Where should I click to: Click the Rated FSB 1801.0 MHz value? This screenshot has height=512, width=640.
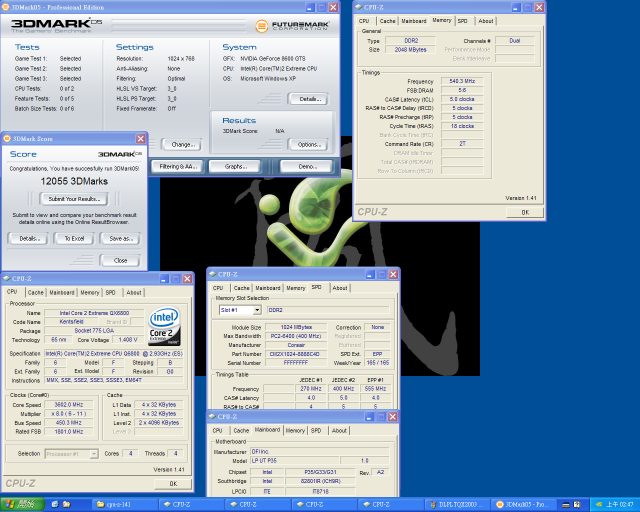(69, 432)
